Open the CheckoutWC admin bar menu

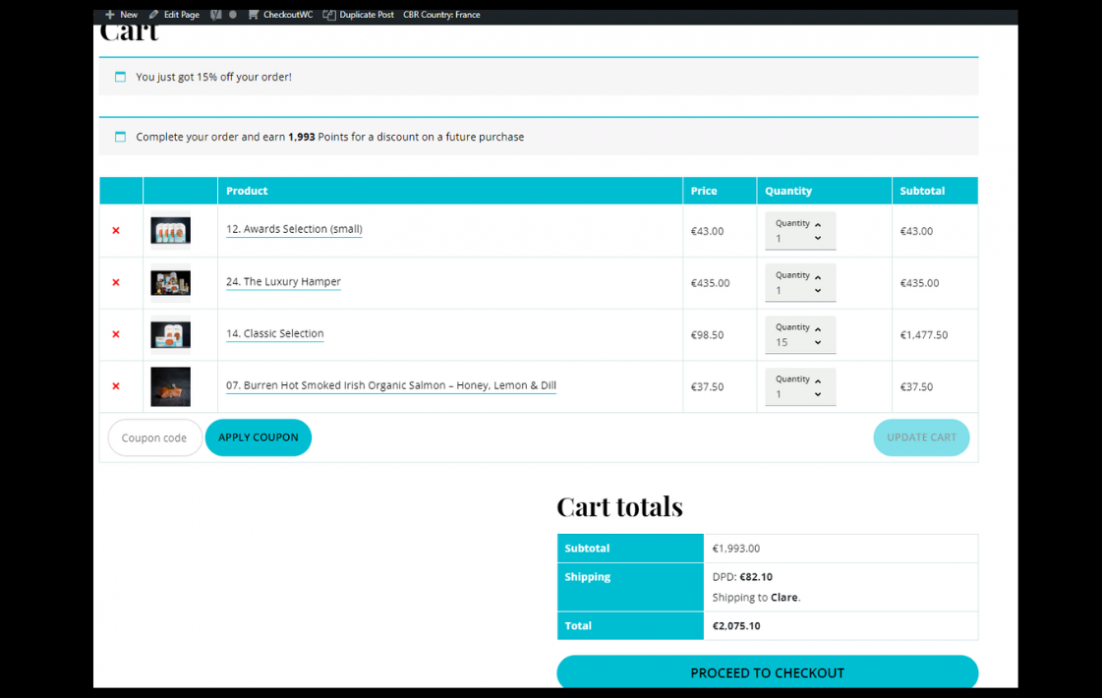click(x=281, y=15)
